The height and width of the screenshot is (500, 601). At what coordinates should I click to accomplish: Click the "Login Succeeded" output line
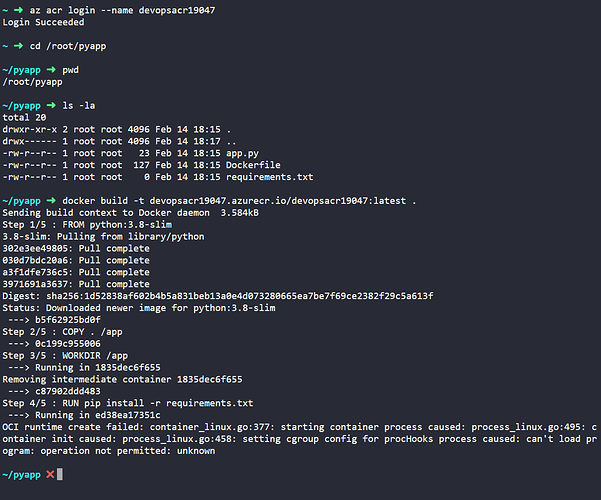[x=44, y=22]
